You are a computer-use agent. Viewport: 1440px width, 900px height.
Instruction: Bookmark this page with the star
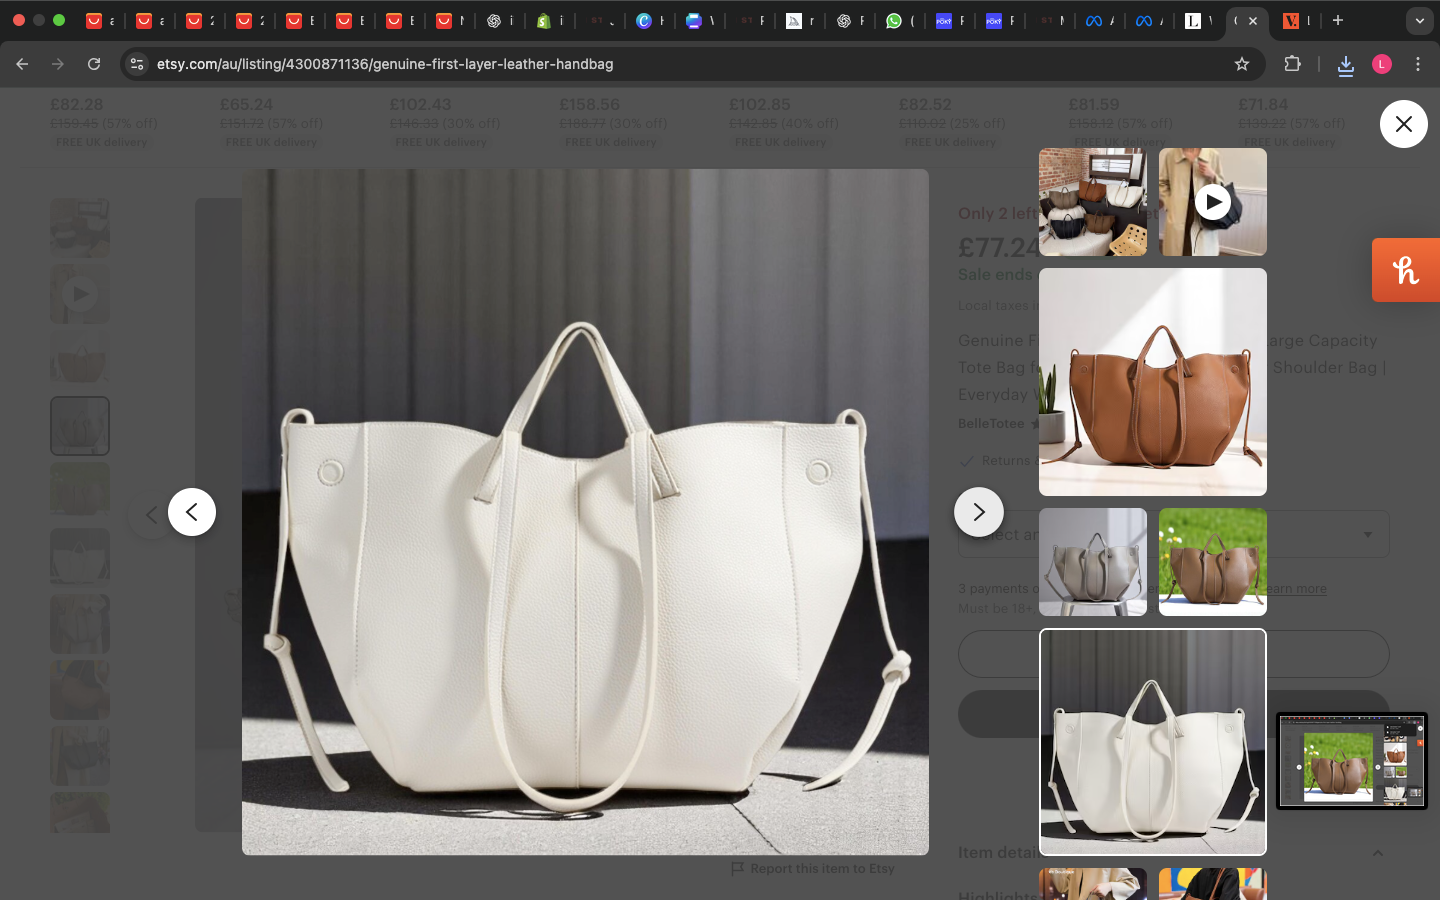click(1242, 64)
